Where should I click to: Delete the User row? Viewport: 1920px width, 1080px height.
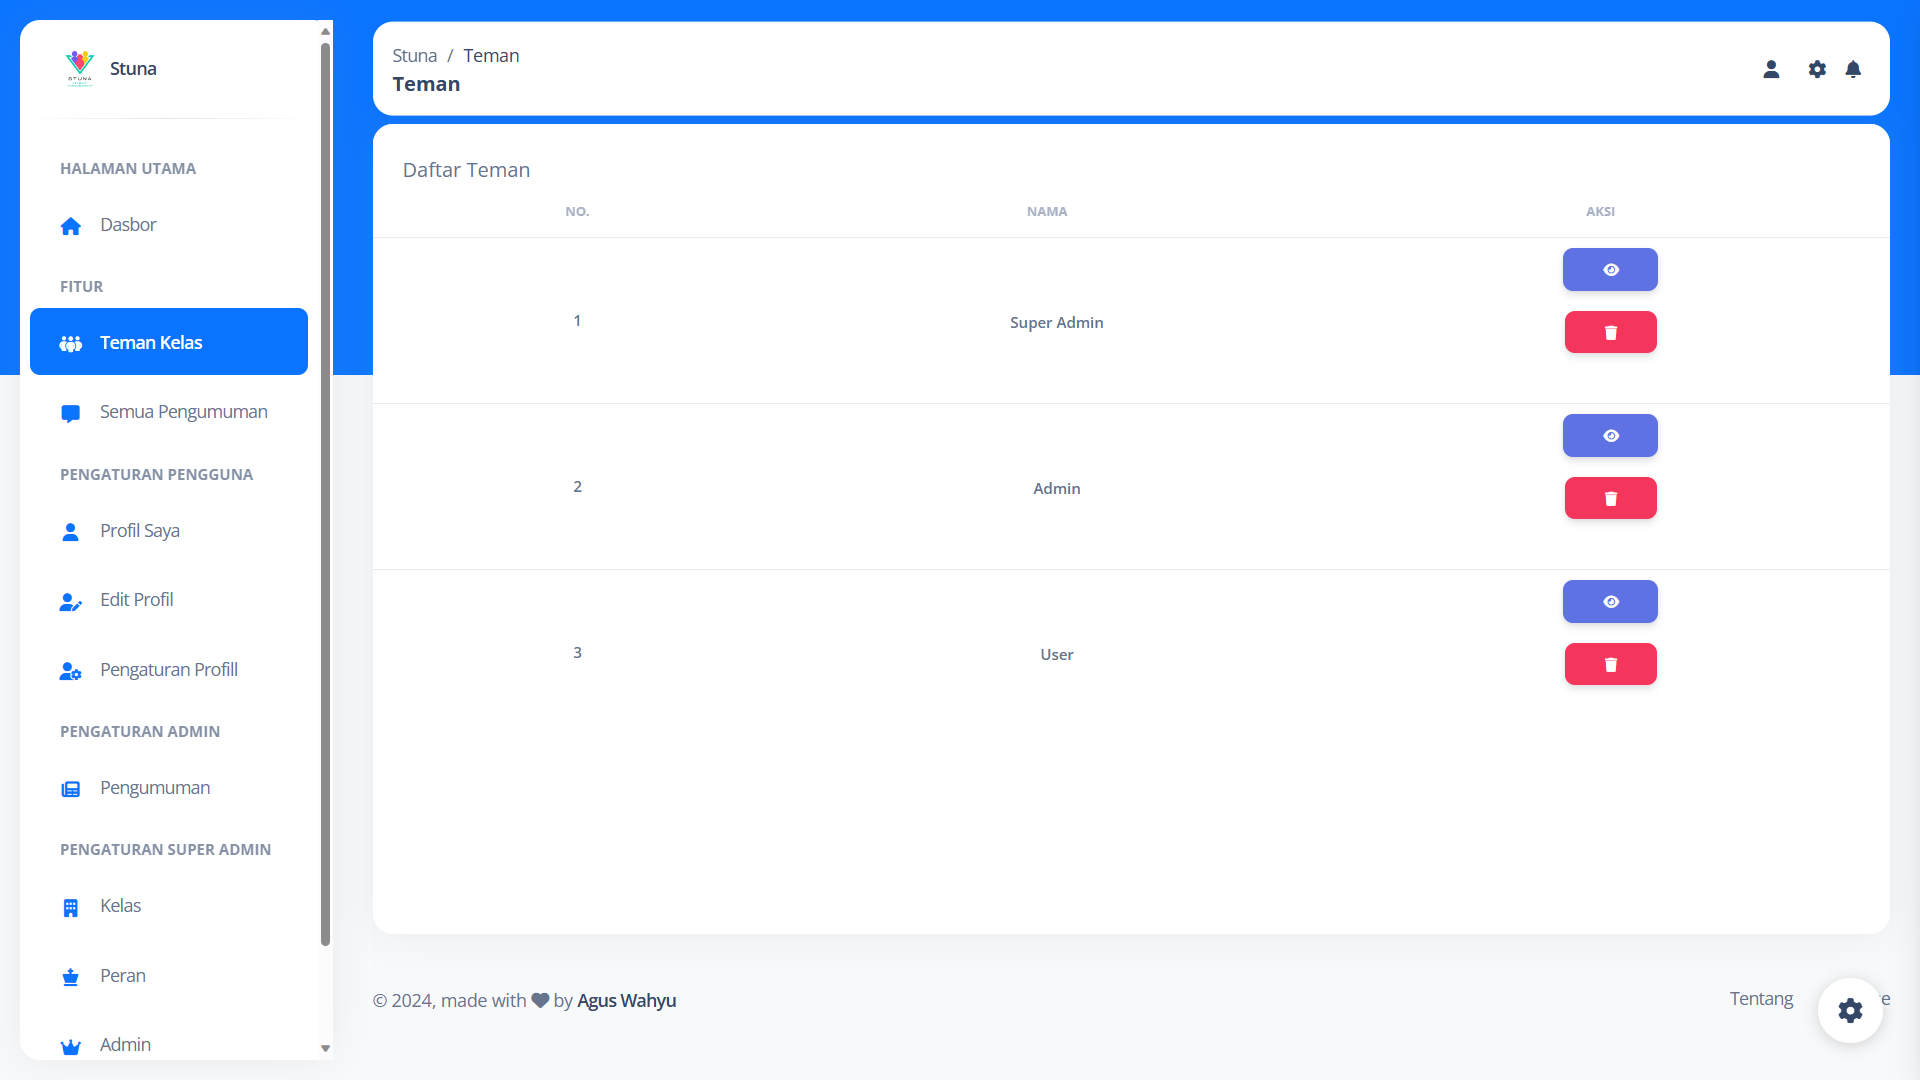1610,664
